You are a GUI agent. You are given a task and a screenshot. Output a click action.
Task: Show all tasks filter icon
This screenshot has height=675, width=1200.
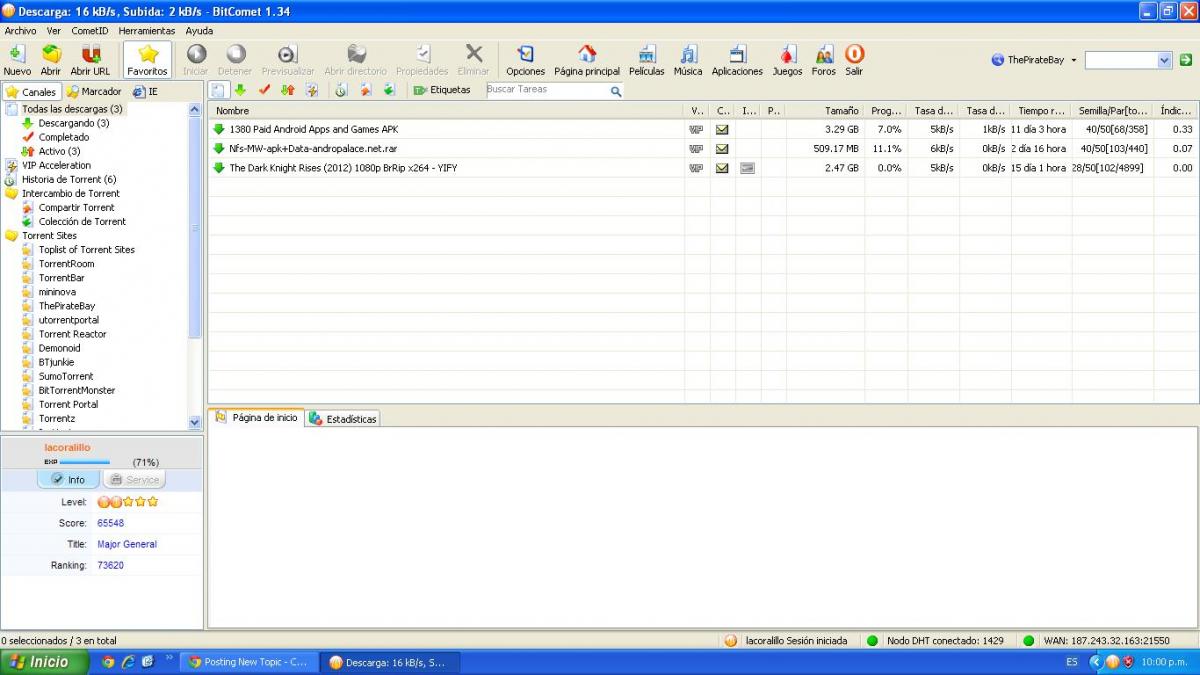(218, 90)
